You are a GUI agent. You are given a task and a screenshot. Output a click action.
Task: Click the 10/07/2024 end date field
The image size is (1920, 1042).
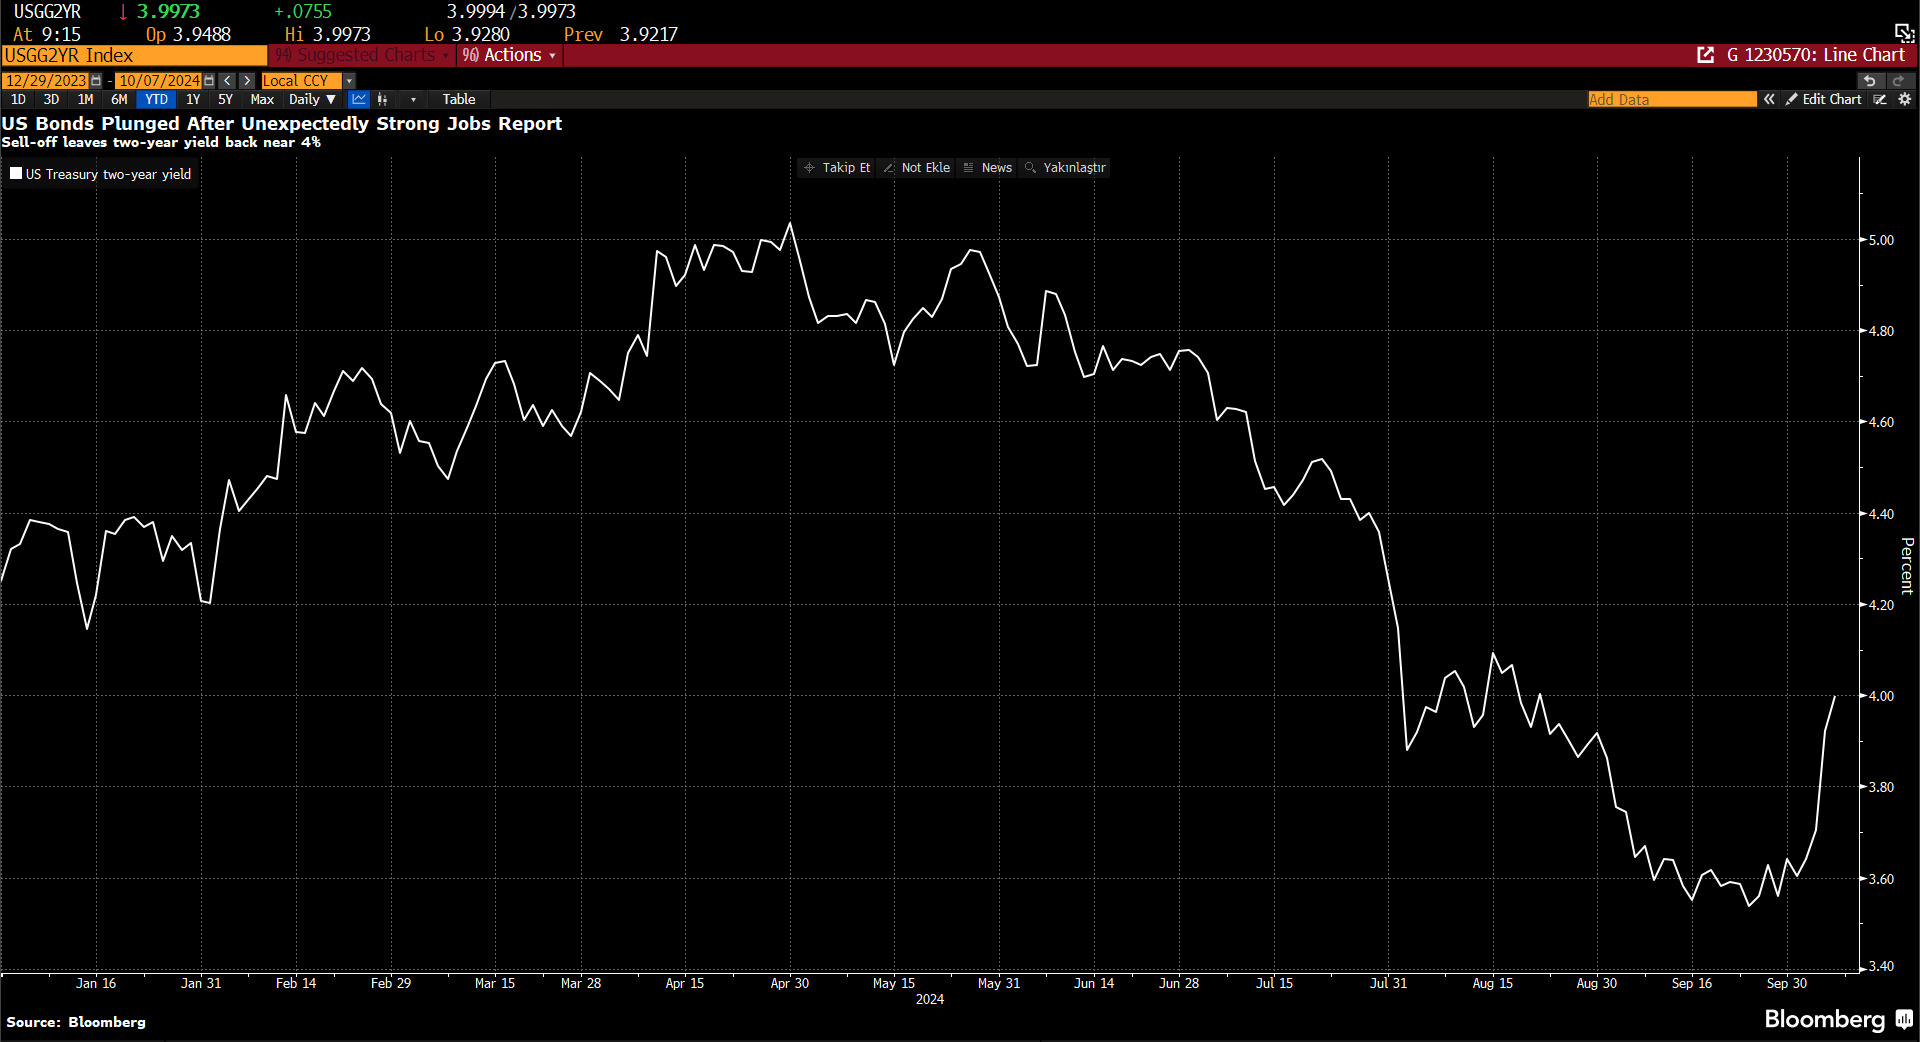coord(158,81)
